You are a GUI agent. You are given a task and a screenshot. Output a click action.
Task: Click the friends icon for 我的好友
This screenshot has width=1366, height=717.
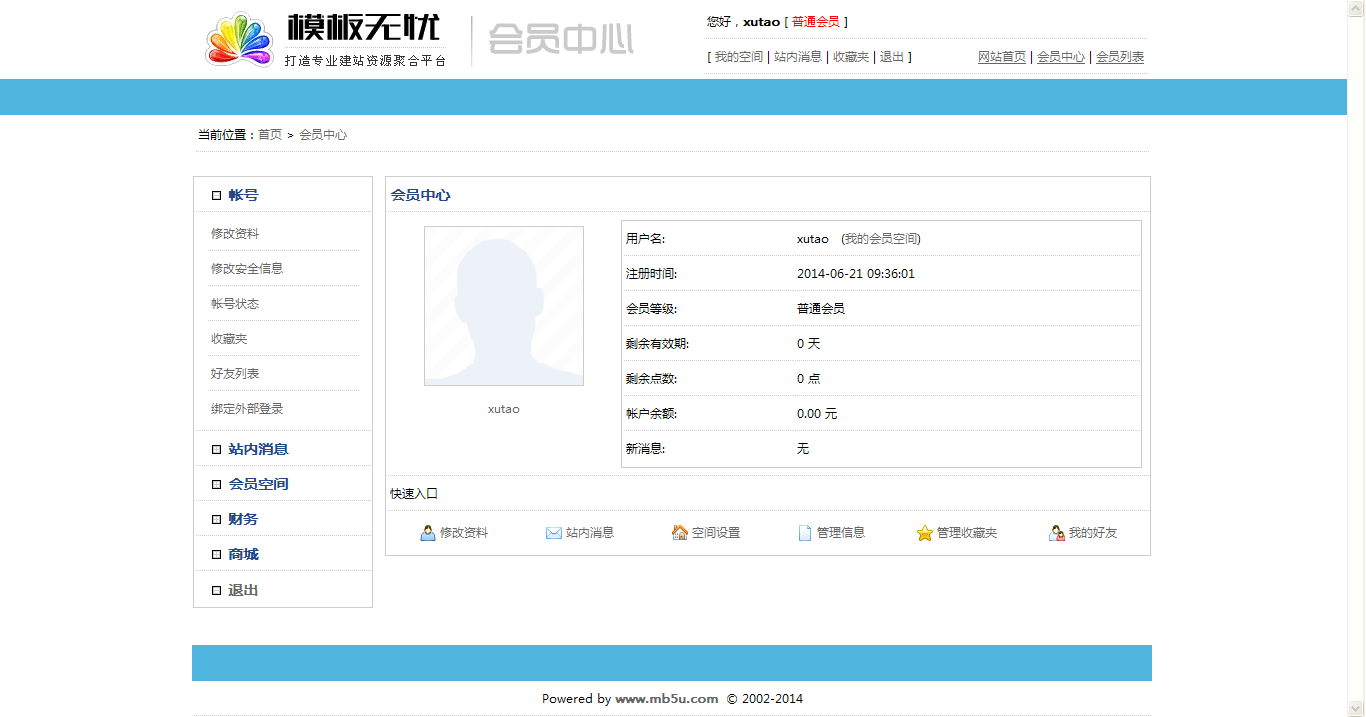1057,533
